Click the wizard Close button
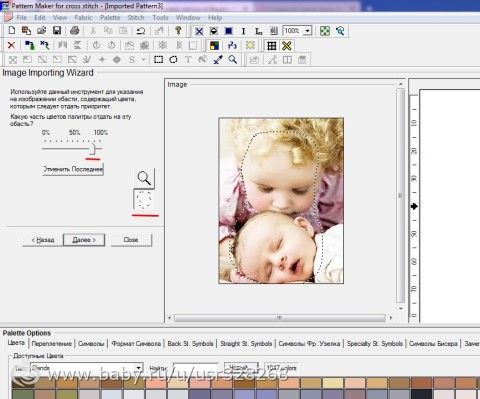 (x=131, y=240)
